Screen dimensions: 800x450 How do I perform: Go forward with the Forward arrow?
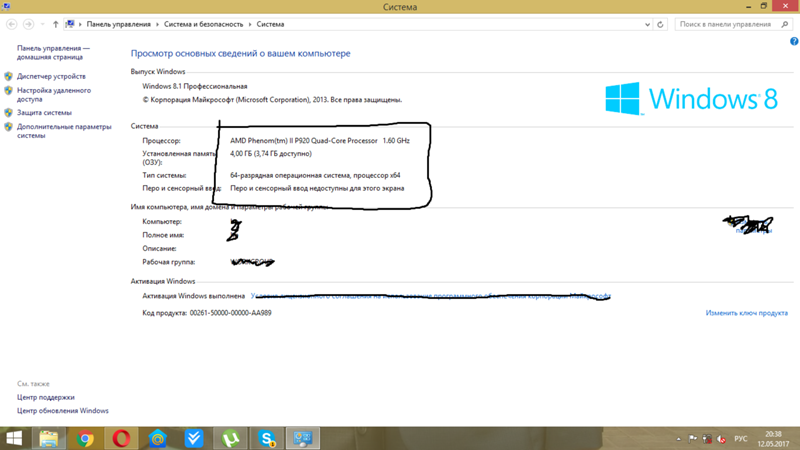coord(29,24)
